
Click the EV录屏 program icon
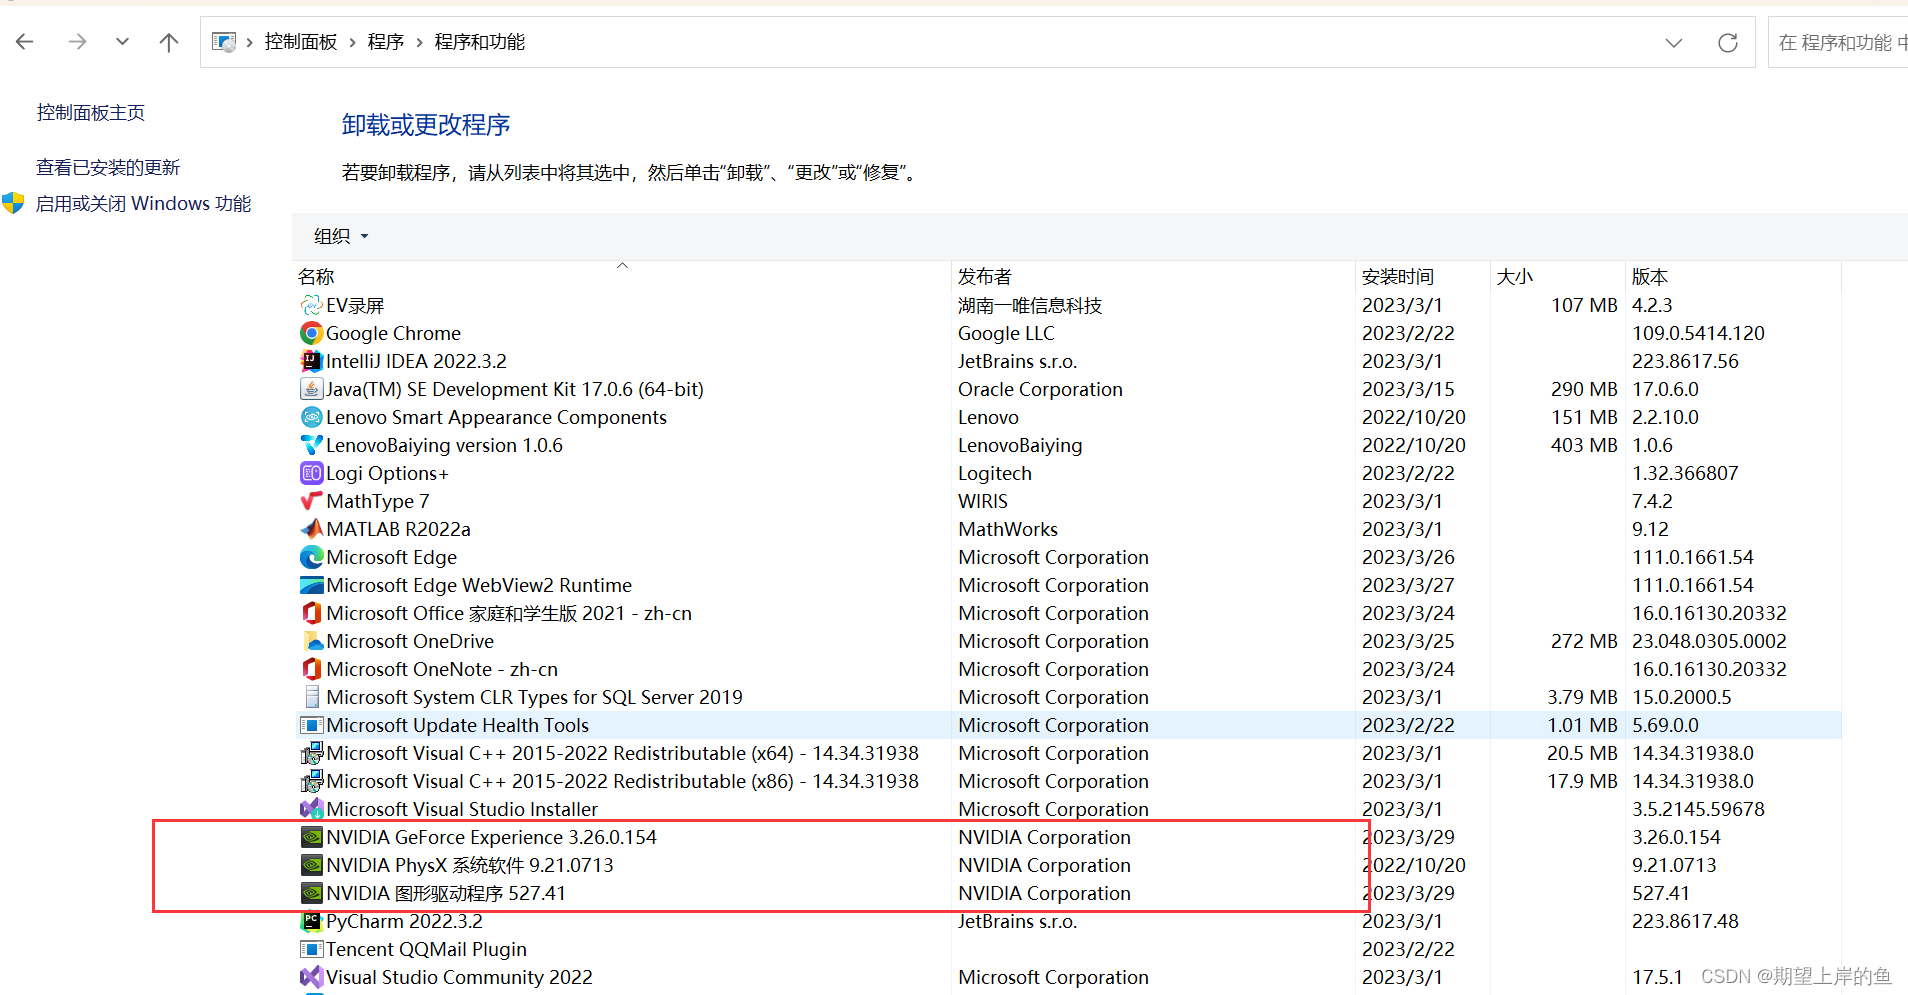pyautogui.click(x=312, y=305)
